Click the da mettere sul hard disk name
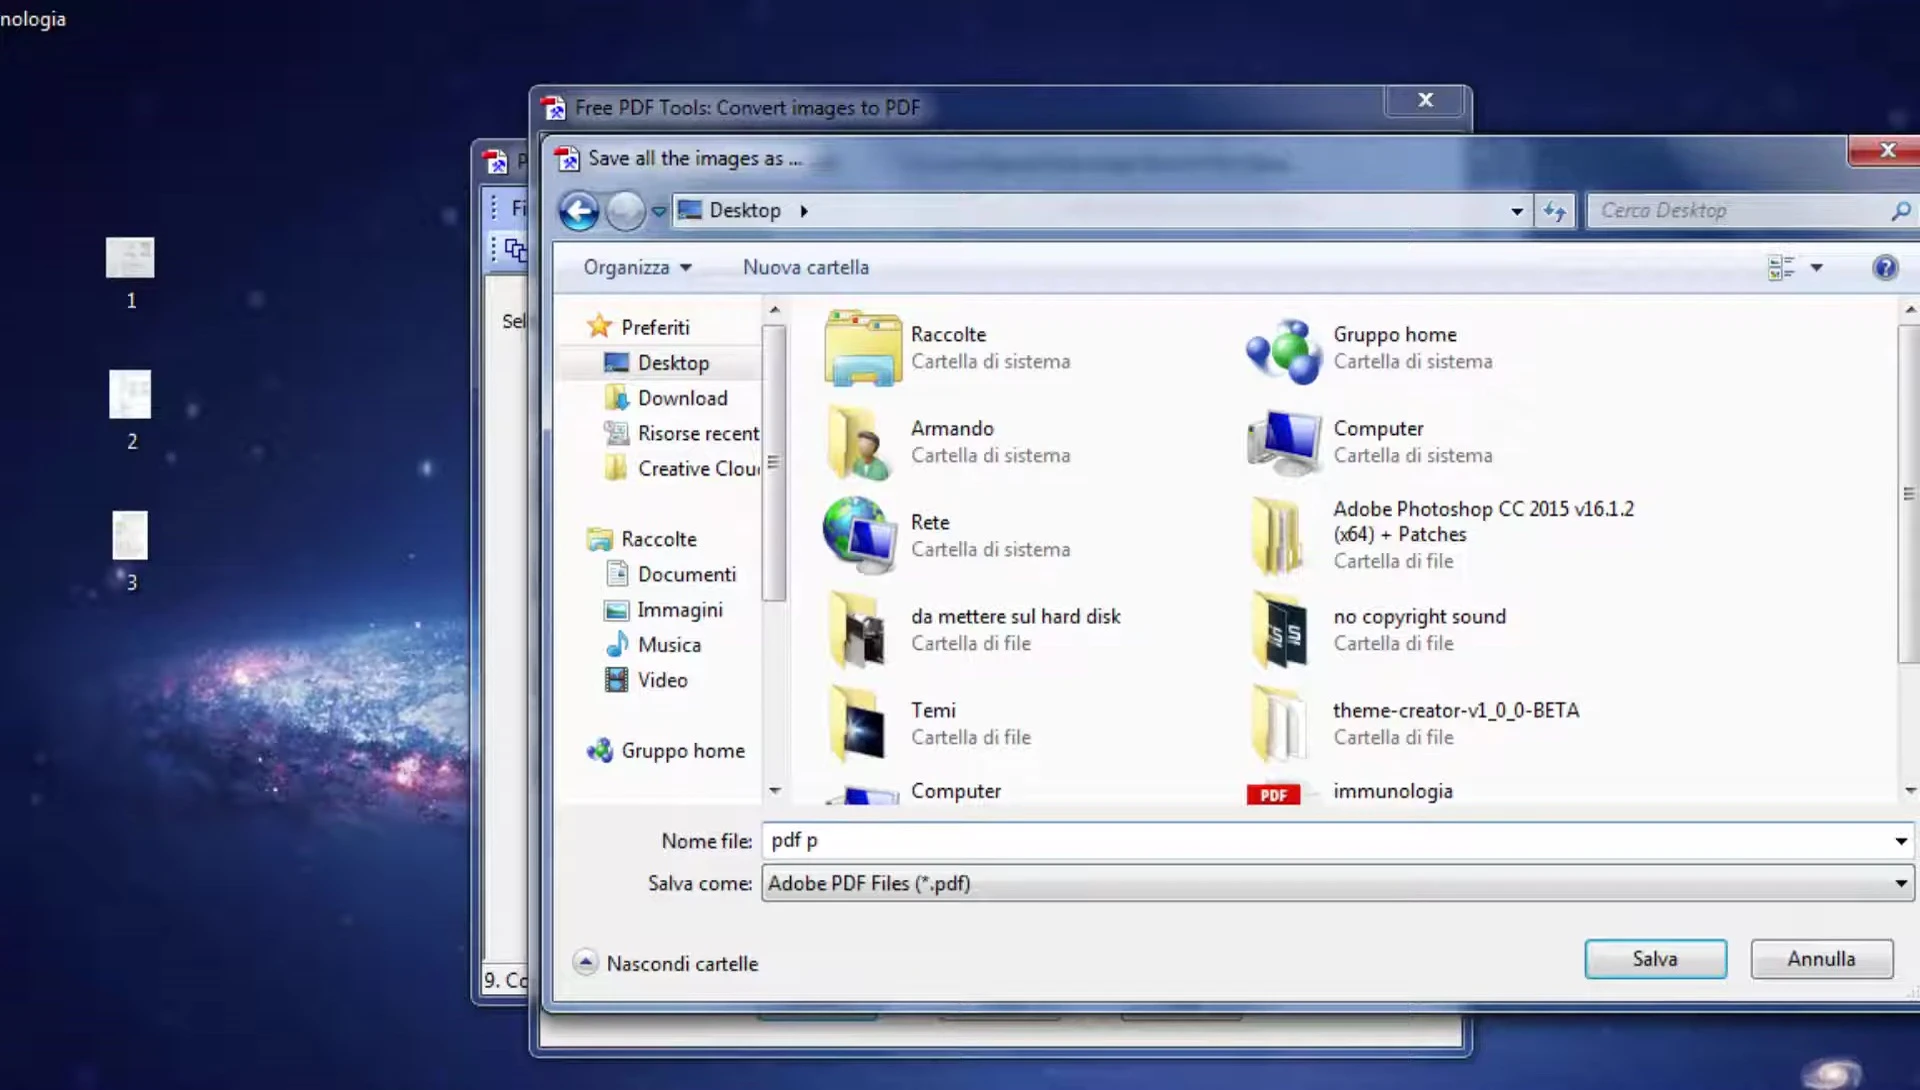This screenshot has height=1090, width=1920. point(1015,617)
